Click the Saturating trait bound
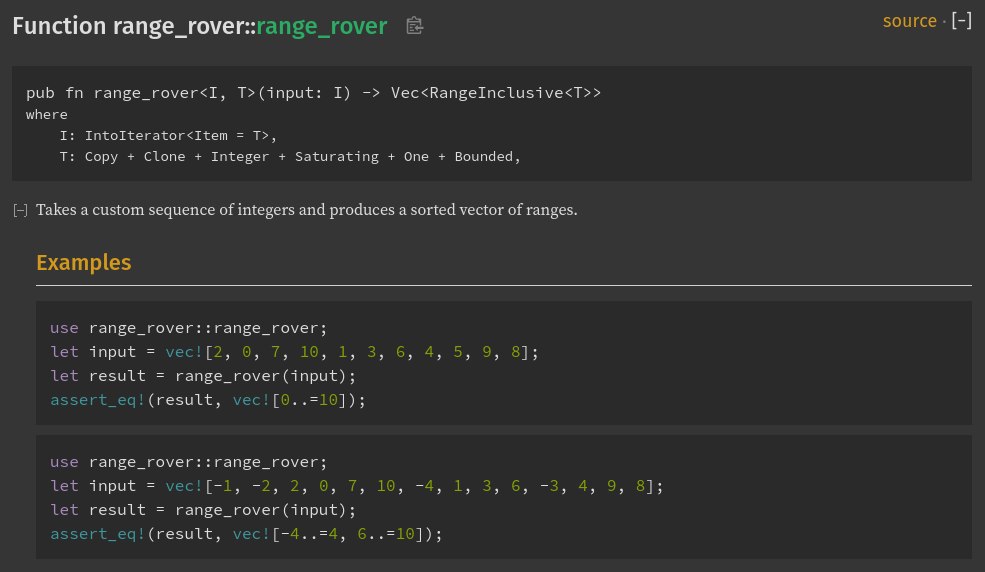Viewport: 985px width, 572px height. [x=337, y=157]
